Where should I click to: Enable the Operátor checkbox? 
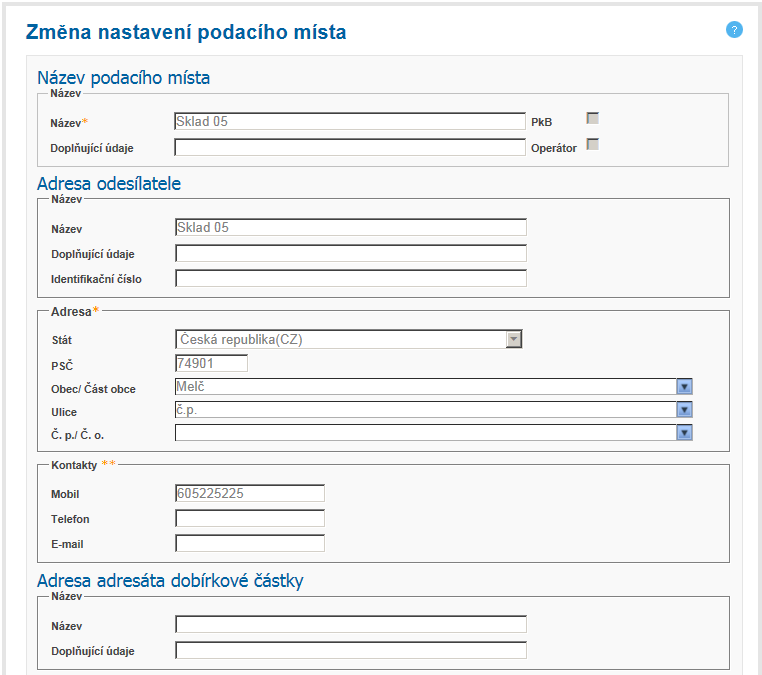[592, 145]
